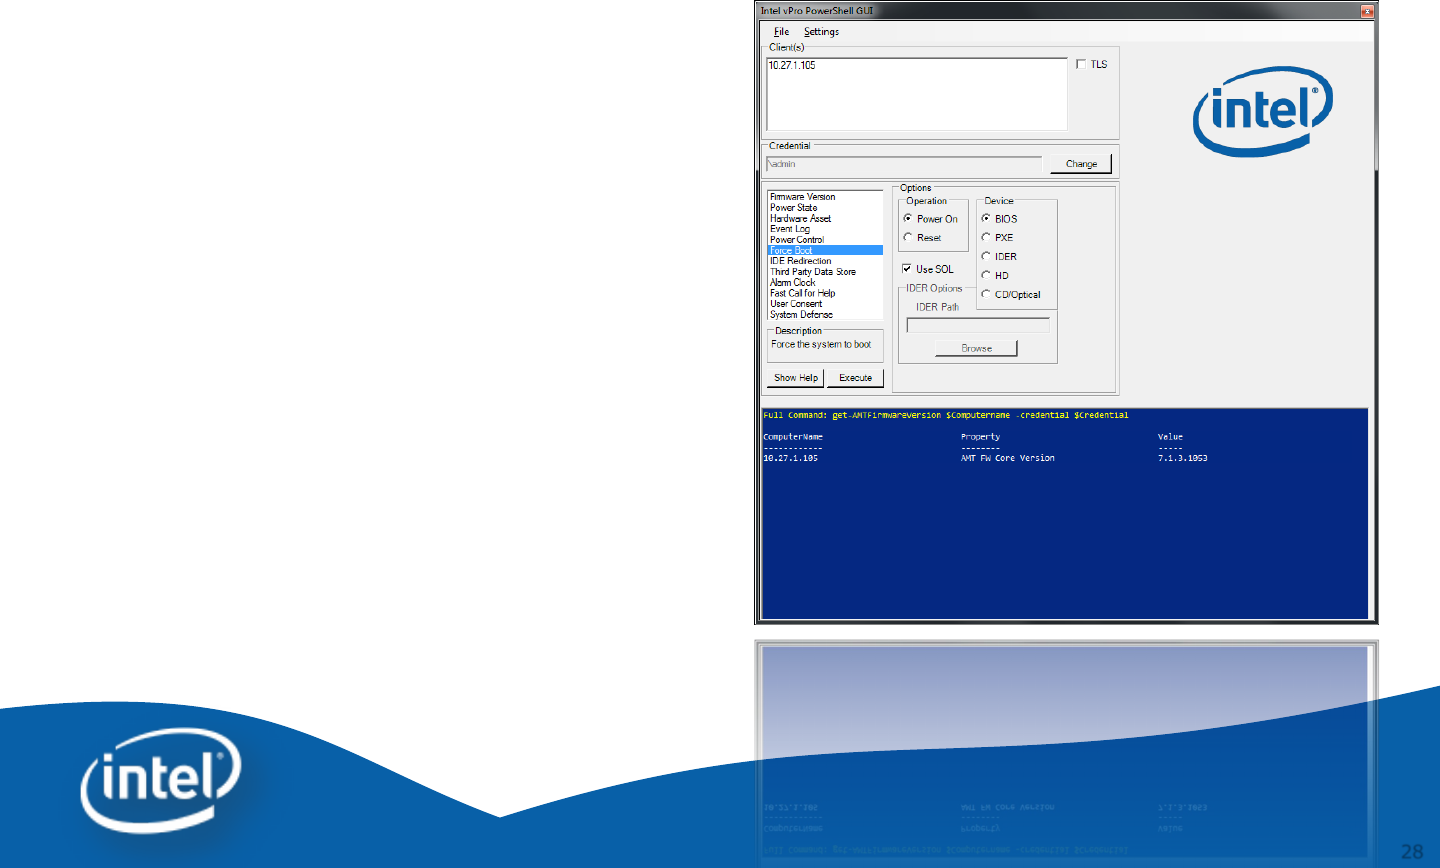The width and height of the screenshot is (1440, 868).
Task: Click the 10.27.1.105 entry in console output
Action: (x=790, y=458)
